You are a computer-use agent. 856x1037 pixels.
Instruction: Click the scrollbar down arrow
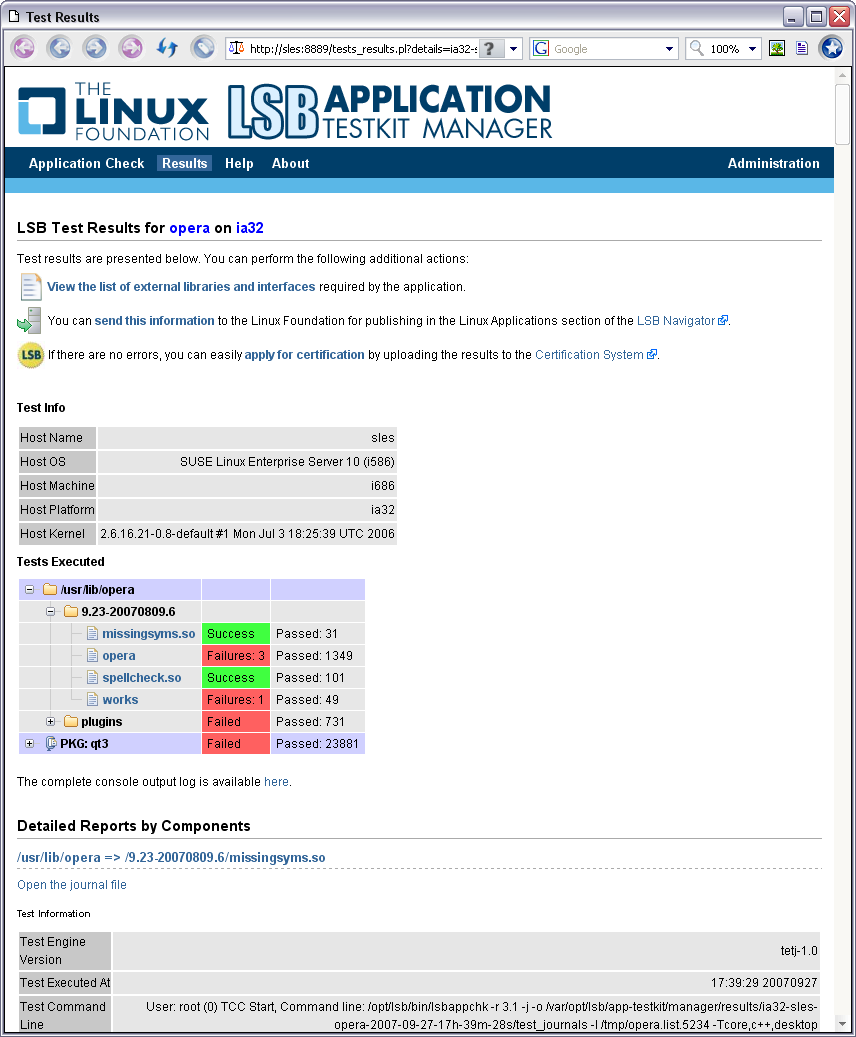pos(842,1024)
